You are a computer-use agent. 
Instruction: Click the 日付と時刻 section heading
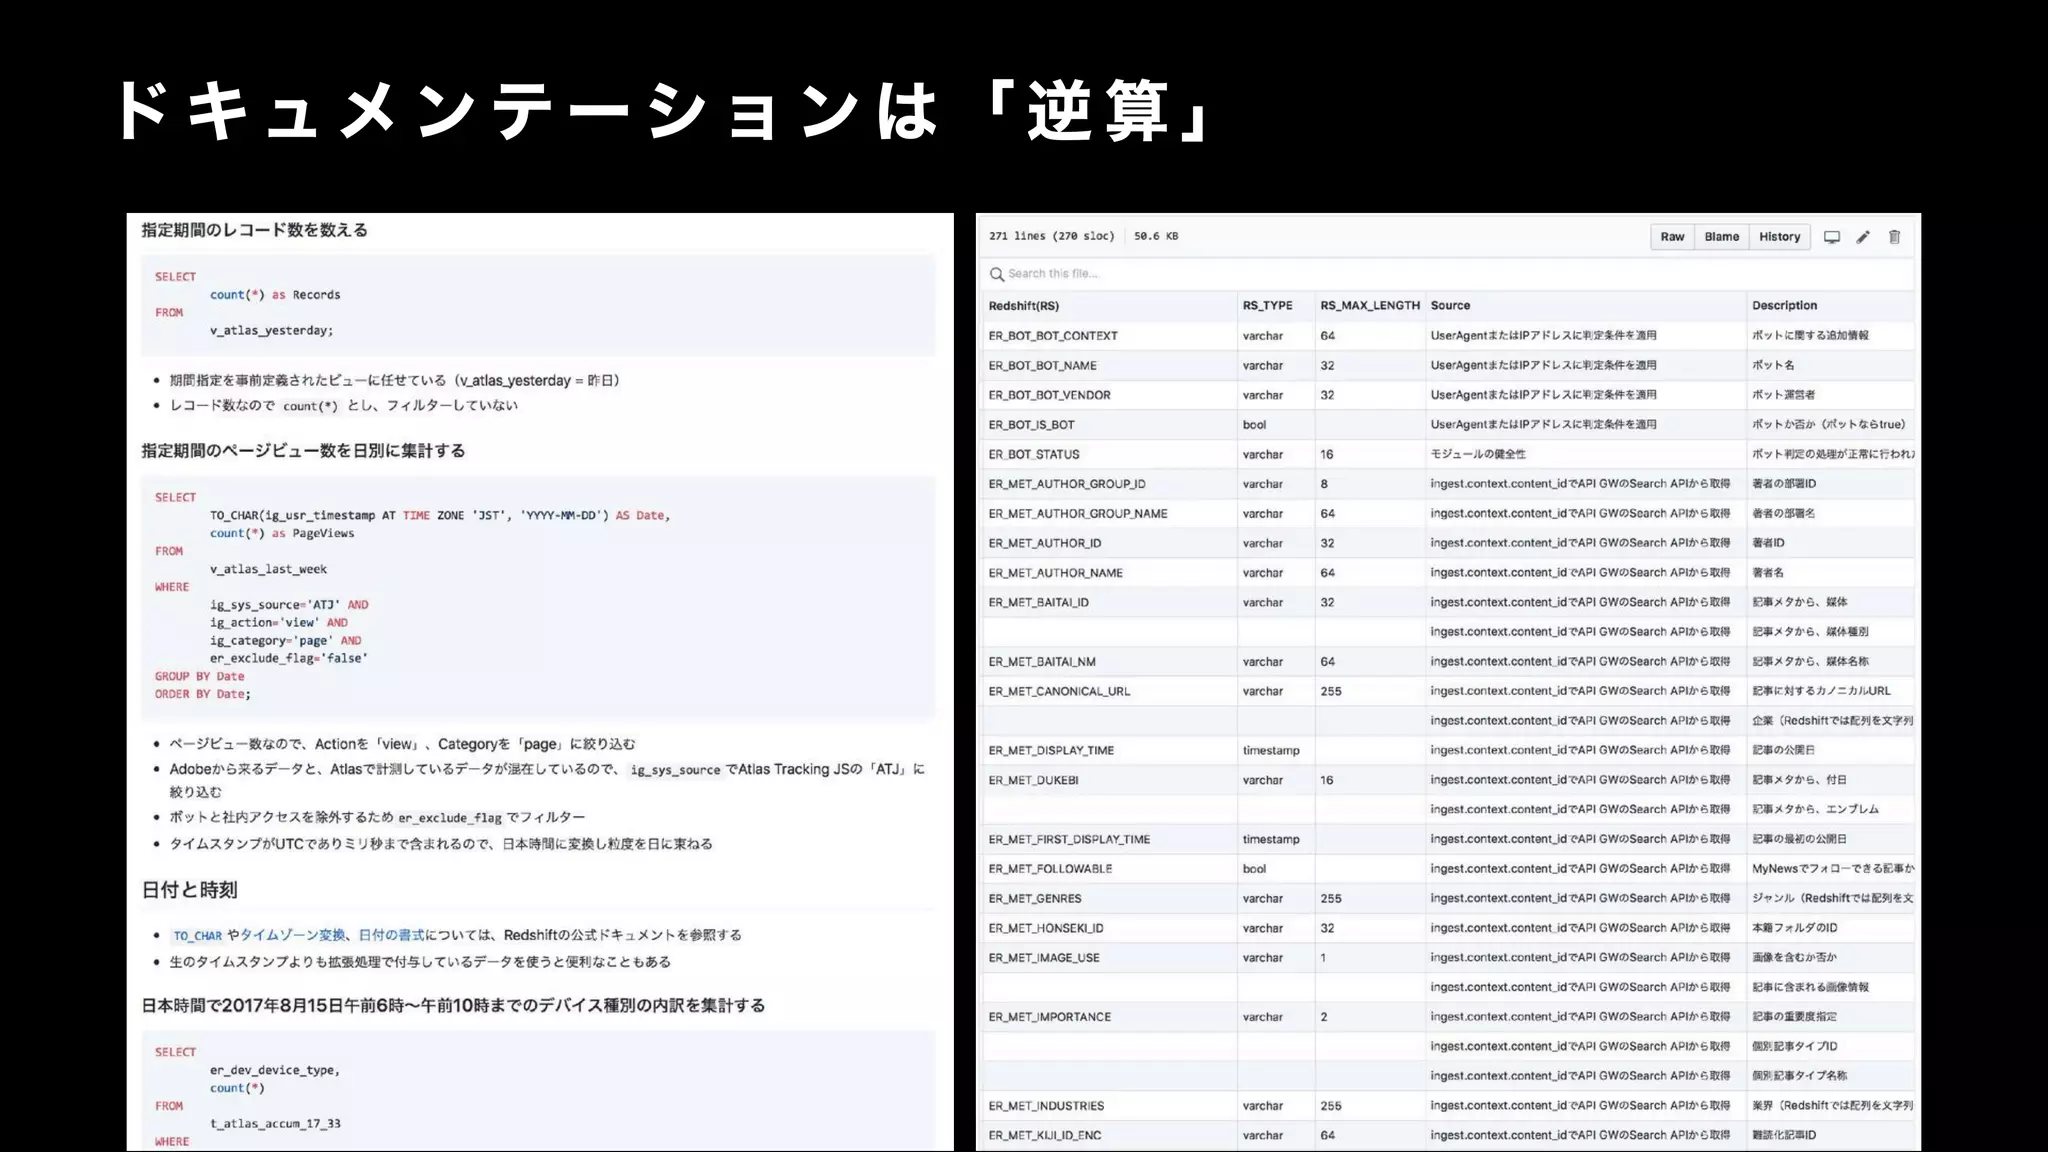coord(189,890)
